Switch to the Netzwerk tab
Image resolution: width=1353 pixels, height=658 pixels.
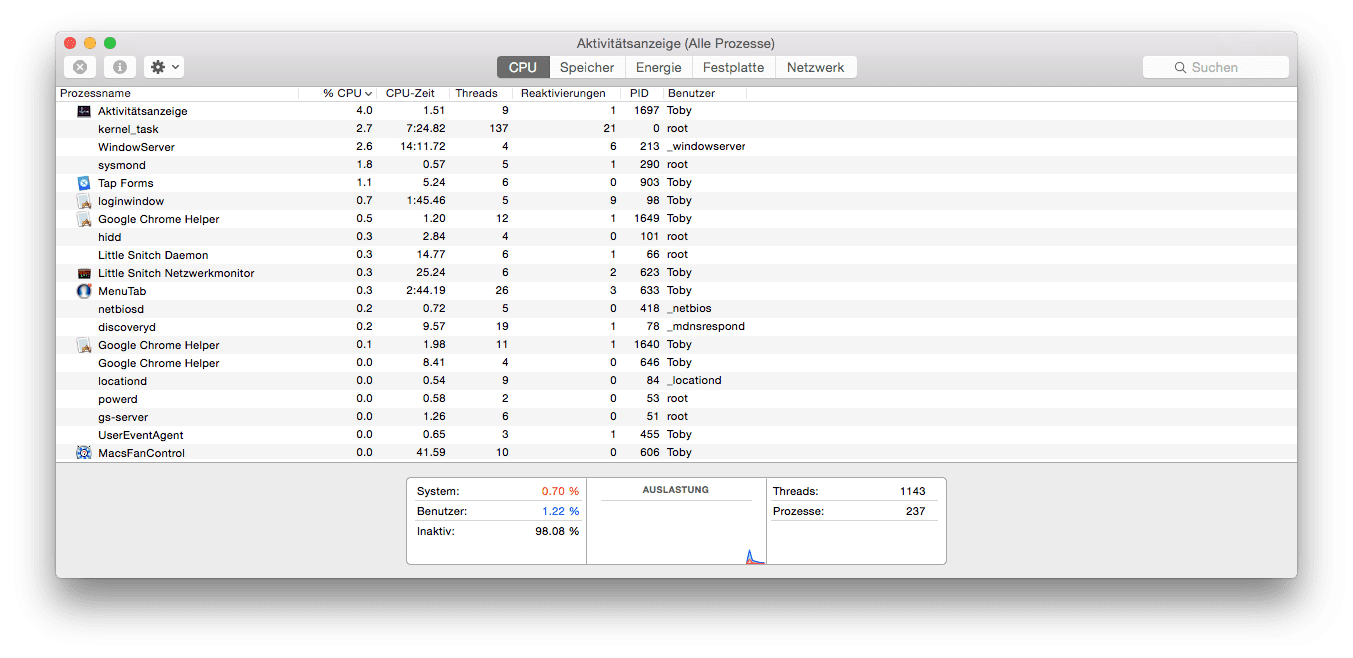tap(816, 67)
